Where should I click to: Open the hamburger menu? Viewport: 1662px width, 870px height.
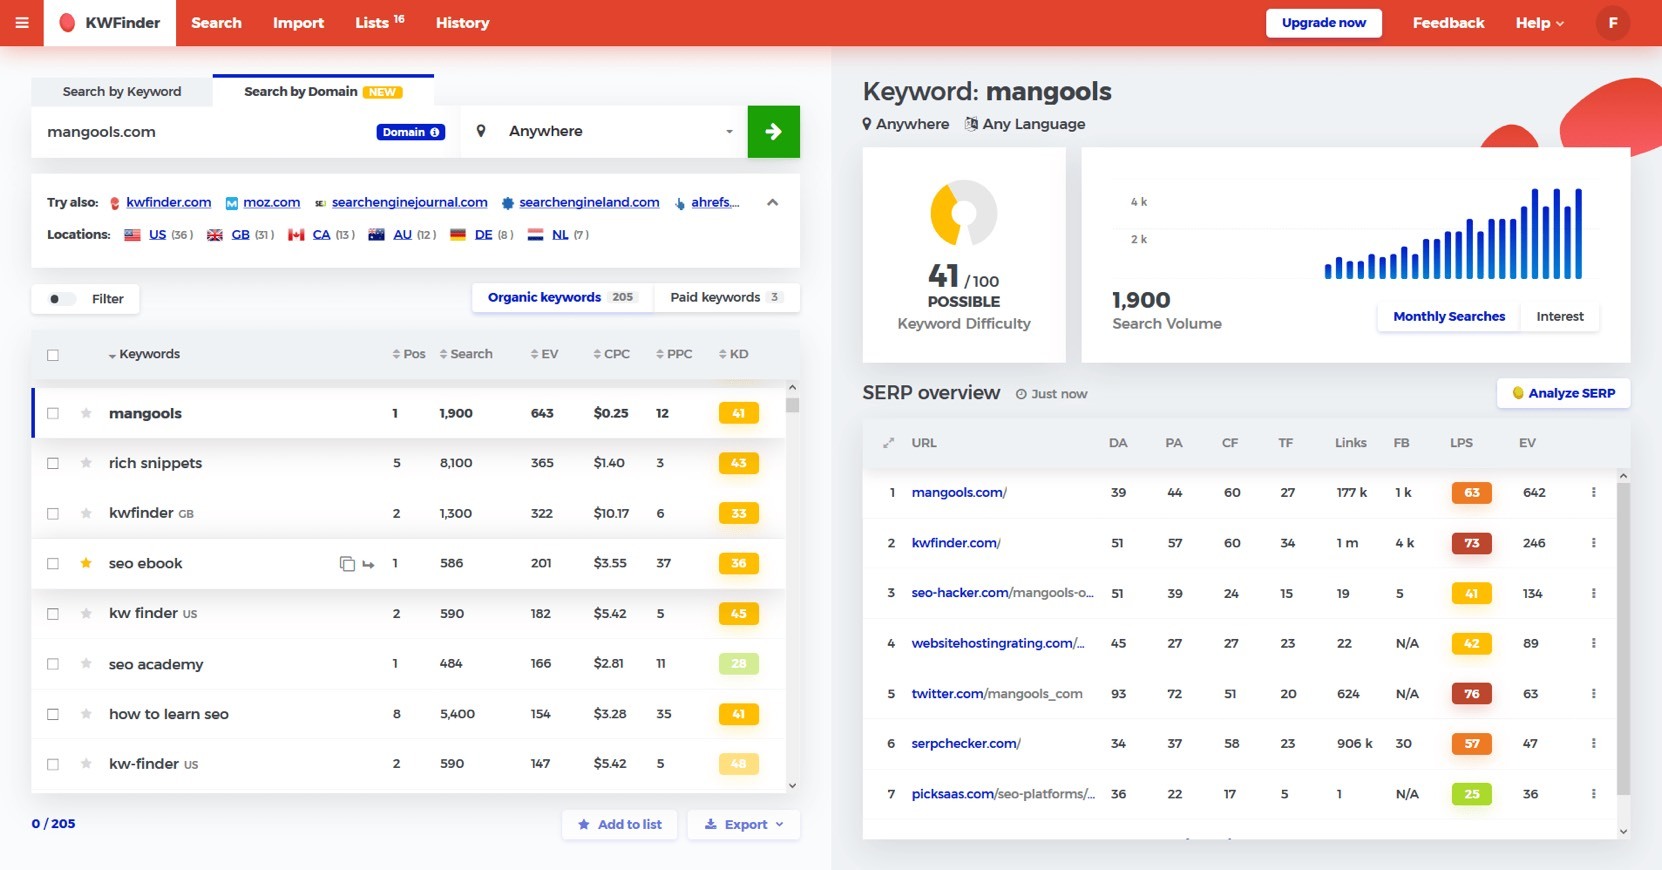21,22
